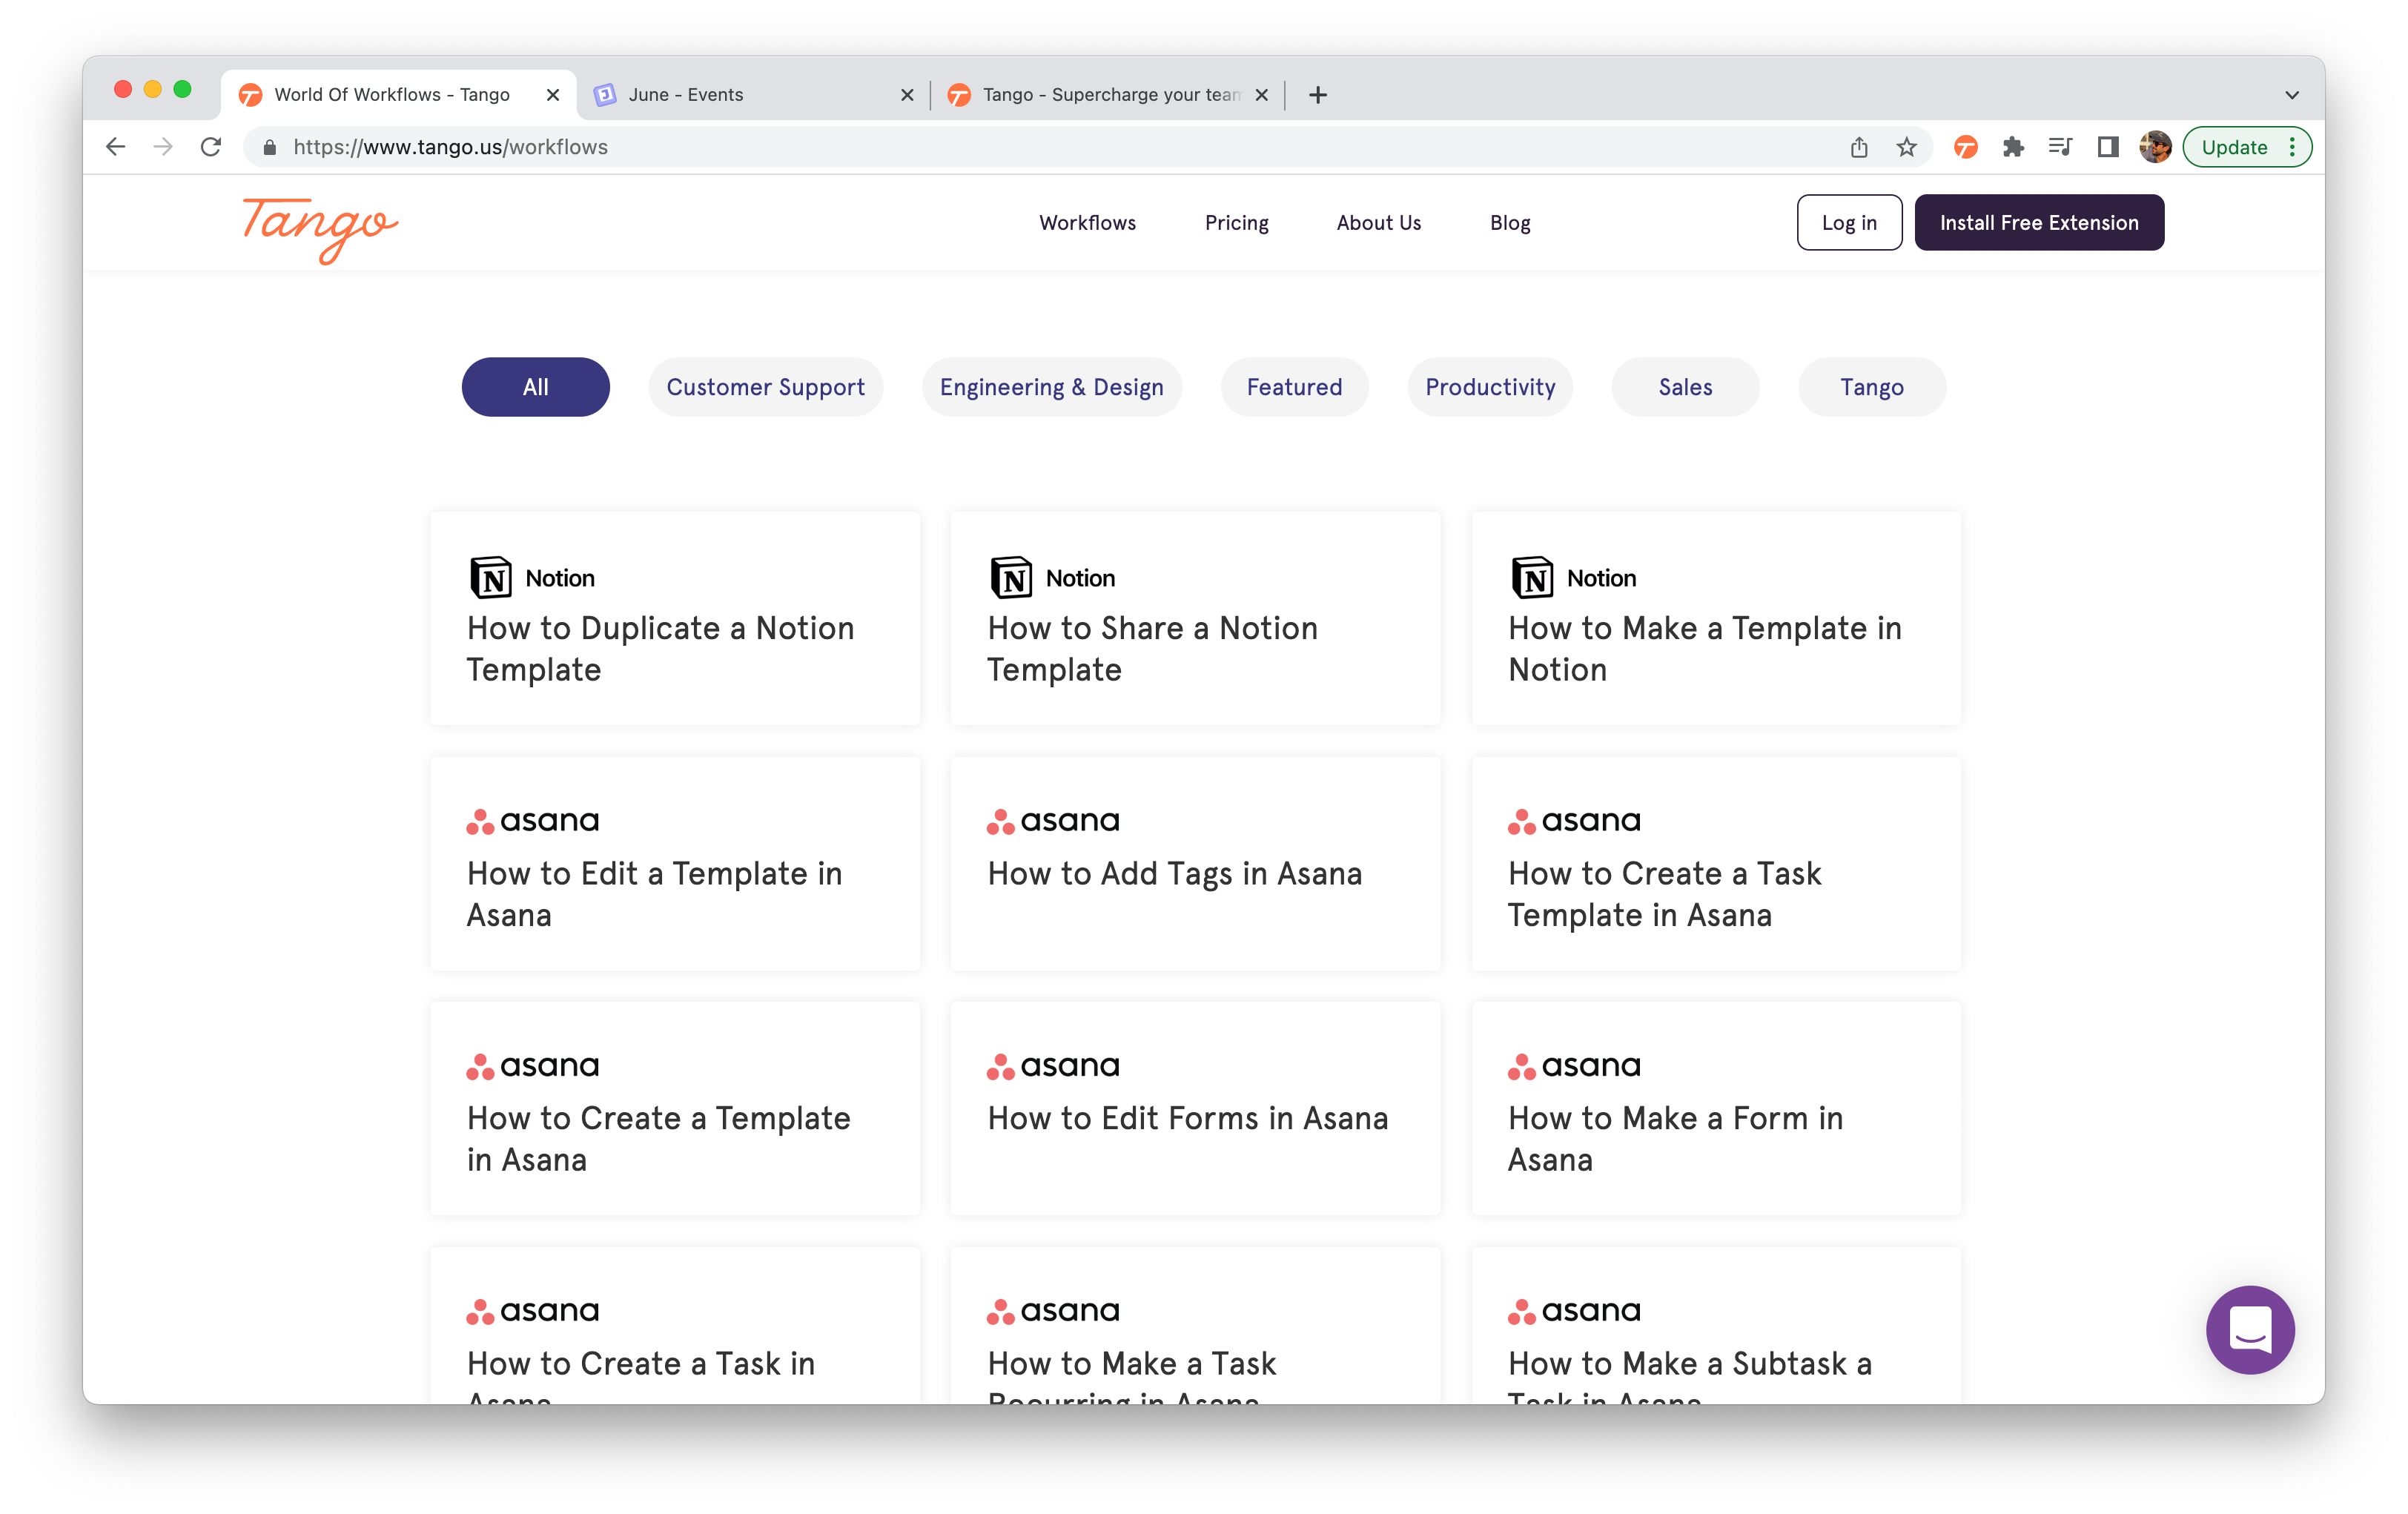Filter by Productivity
Viewport: 2408px width, 1514px height.
(x=1490, y=386)
